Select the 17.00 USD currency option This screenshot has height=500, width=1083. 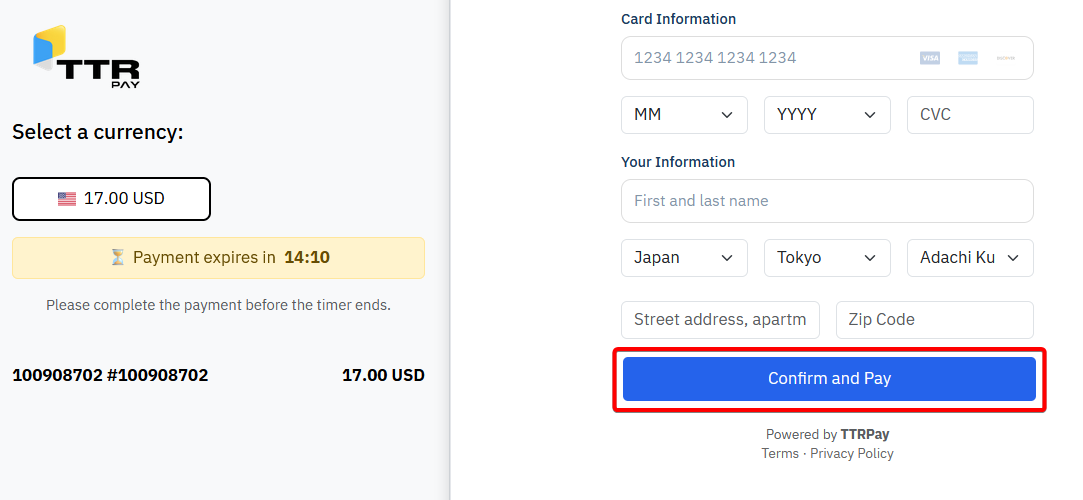(111, 199)
